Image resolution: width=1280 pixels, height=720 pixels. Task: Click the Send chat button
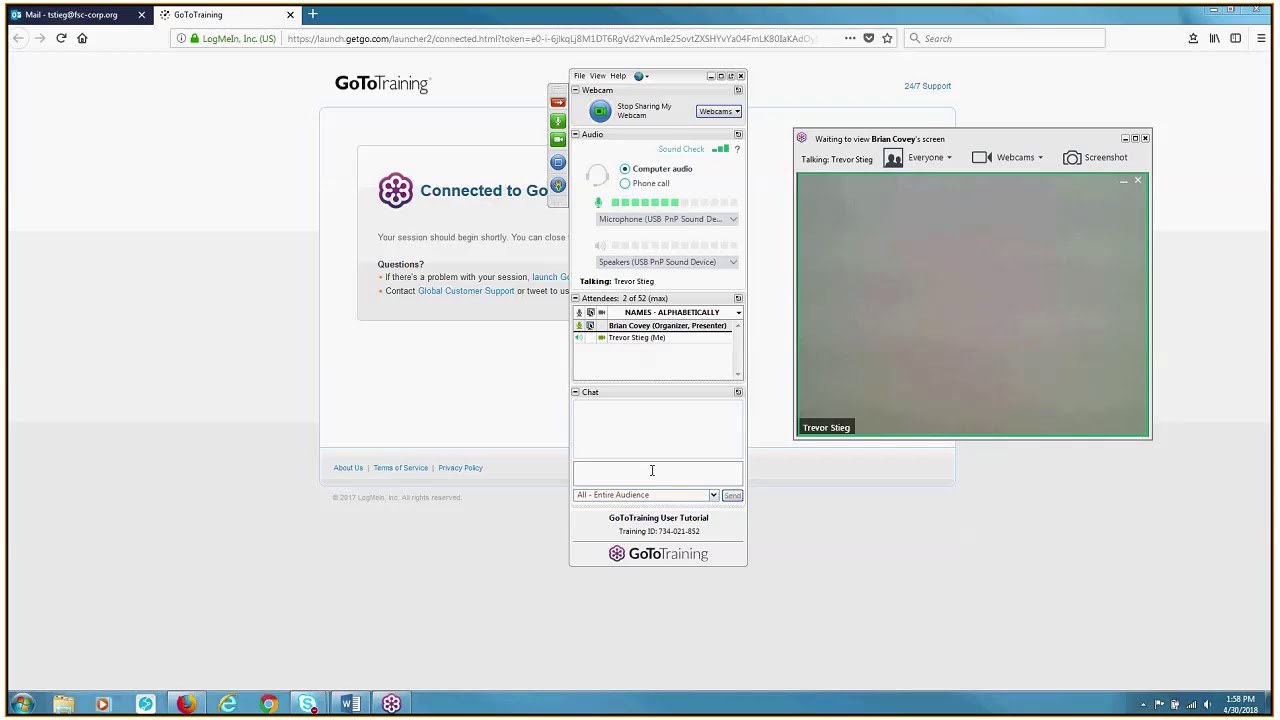[x=732, y=495]
